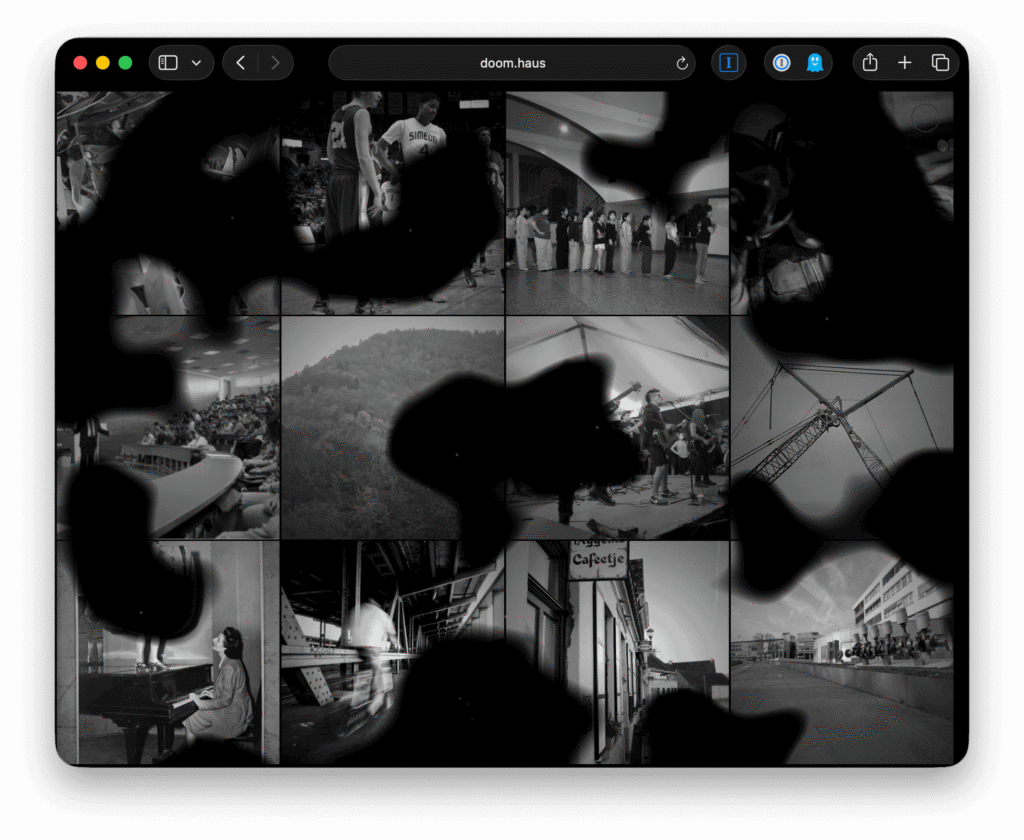Go back using the back arrow
The height and width of the screenshot is (840, 1024).
pyautogui.click(x=240, y=63)
